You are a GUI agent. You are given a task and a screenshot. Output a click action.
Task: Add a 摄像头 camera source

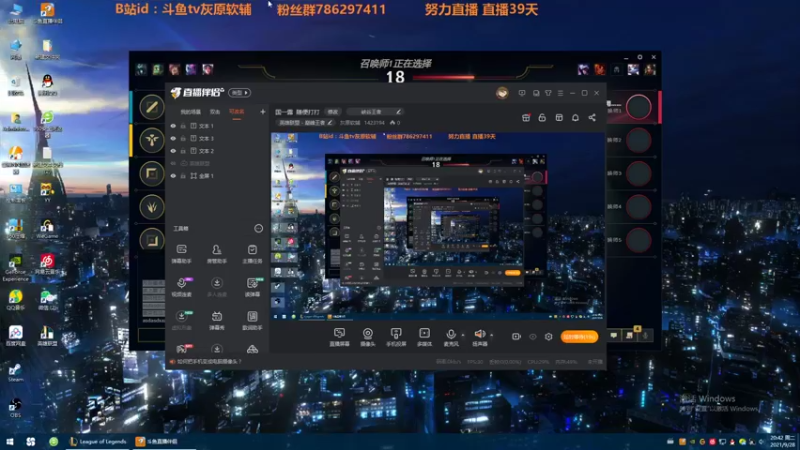pyautogui.click(x=367, y=337)
